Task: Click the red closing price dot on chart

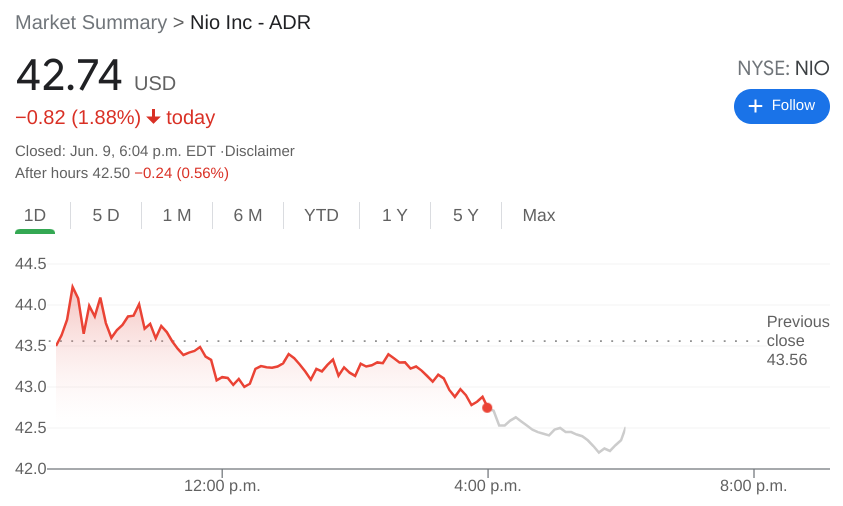Action: pos(487,408)
